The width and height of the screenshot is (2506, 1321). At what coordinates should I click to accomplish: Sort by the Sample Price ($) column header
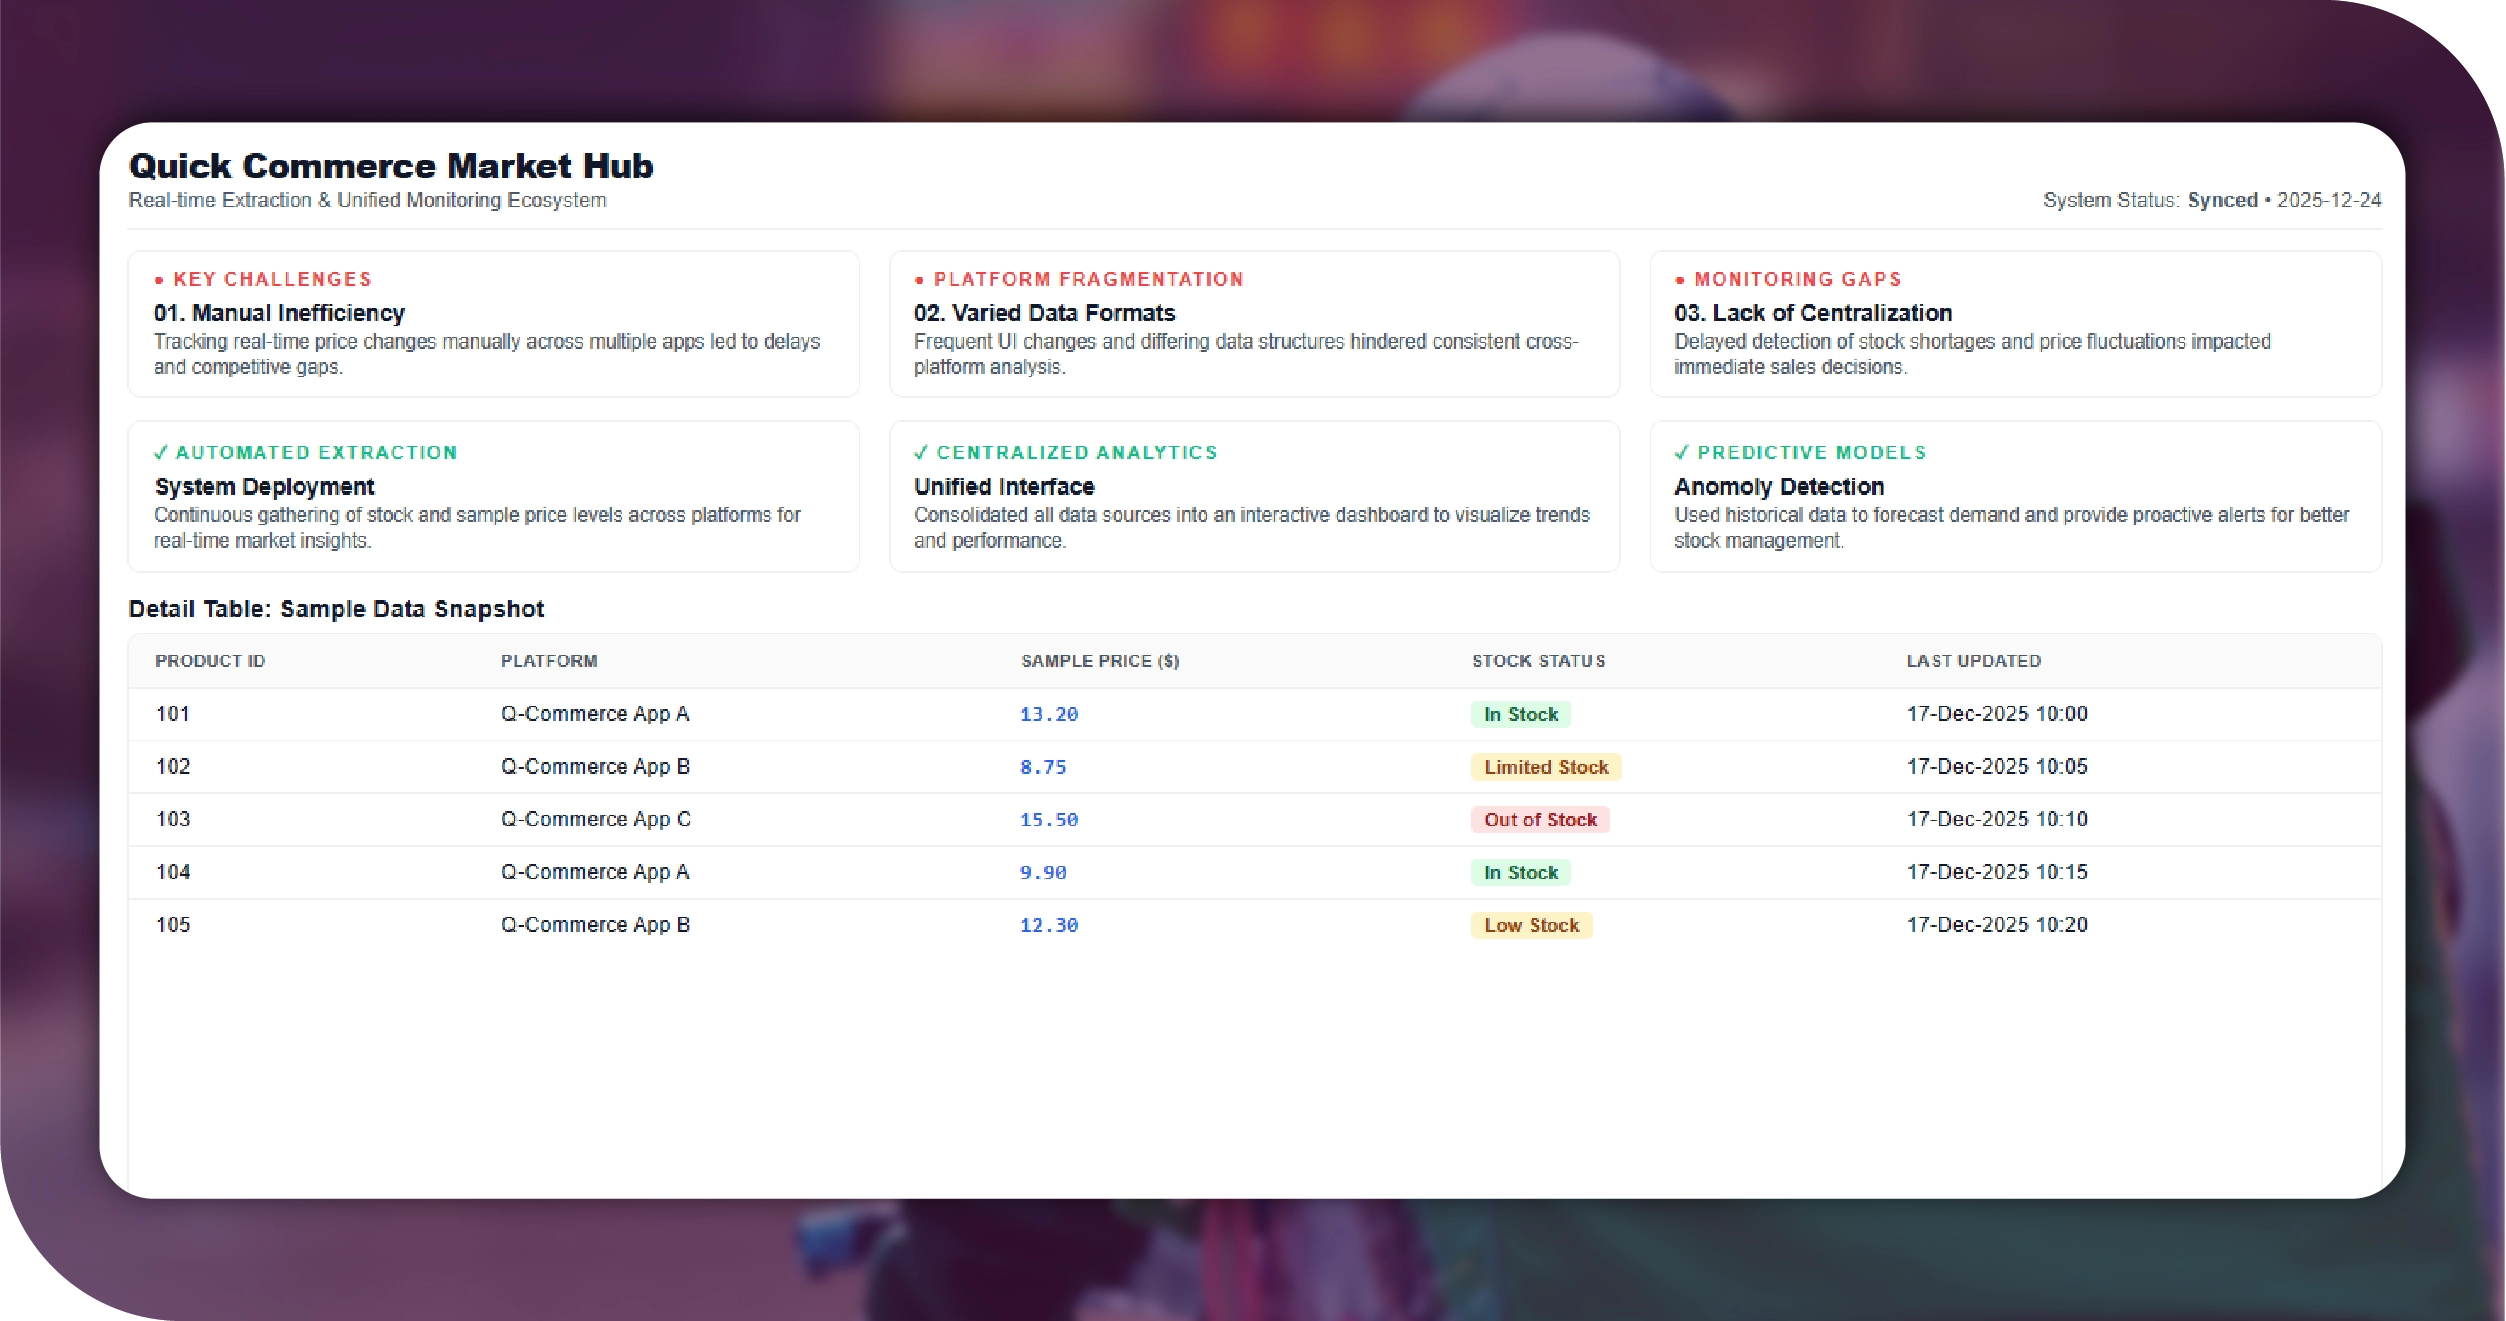(x=1099, y=661)
